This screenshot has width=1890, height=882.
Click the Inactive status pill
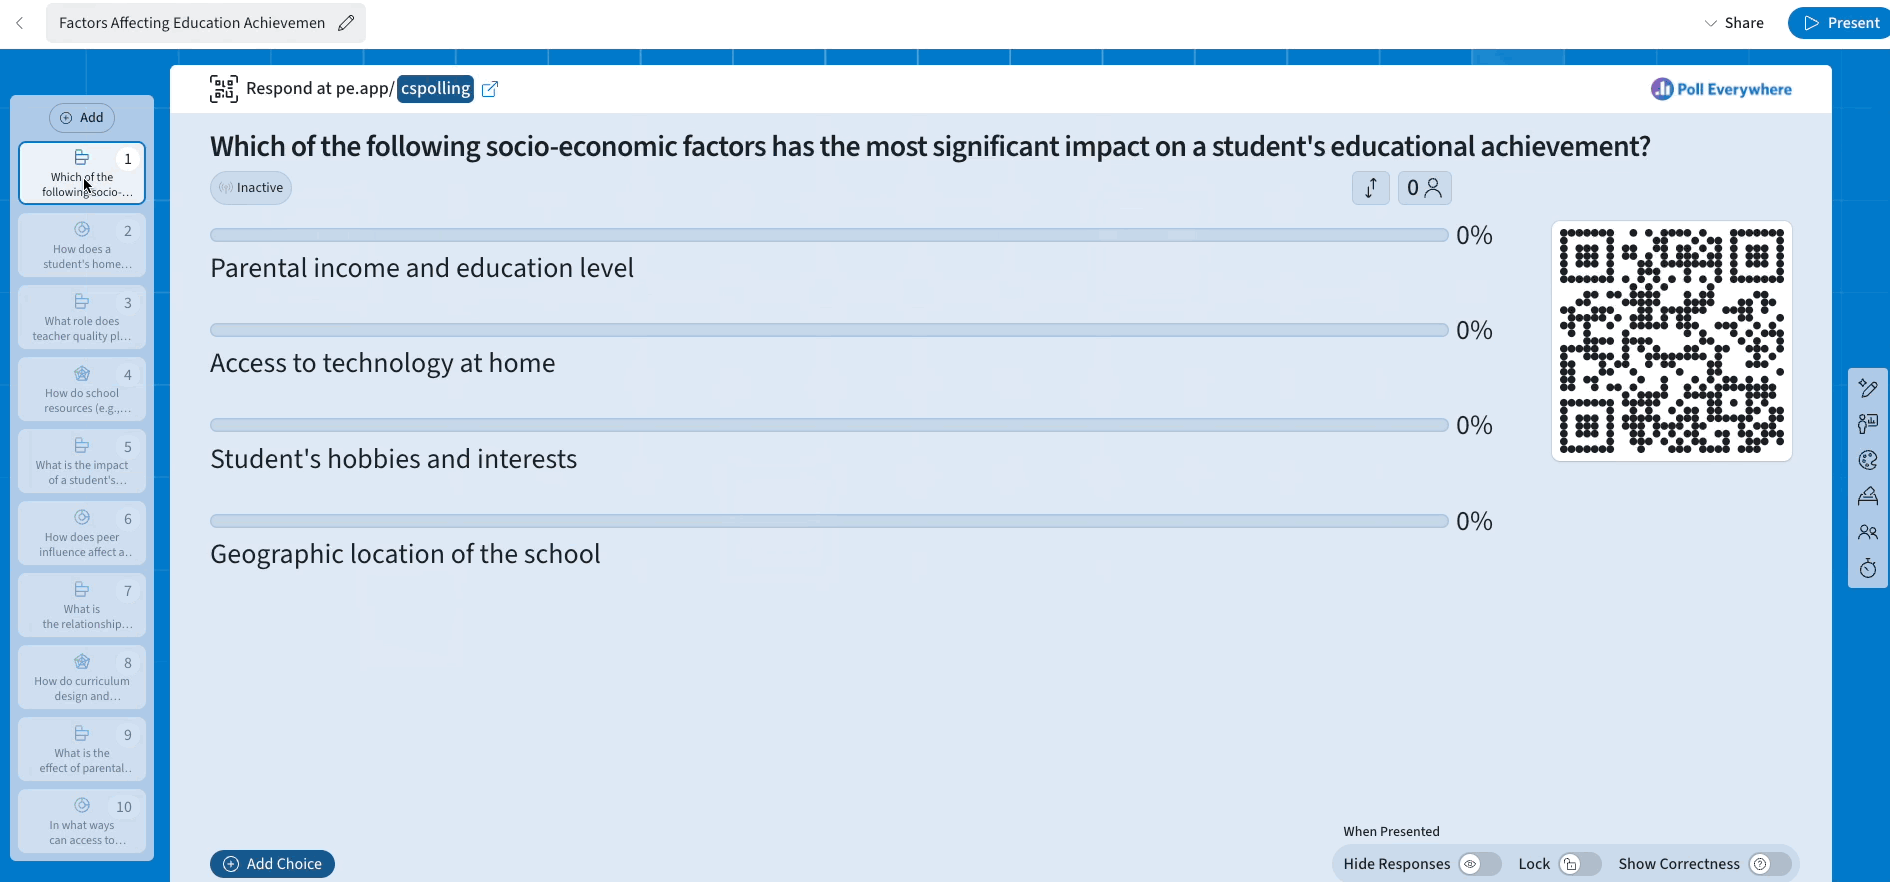(251, 188)
